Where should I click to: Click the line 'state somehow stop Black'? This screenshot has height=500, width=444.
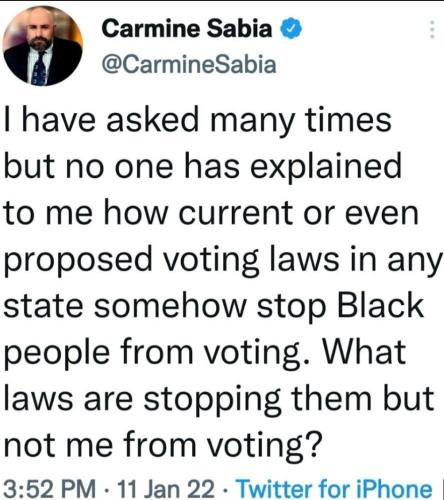214,306
